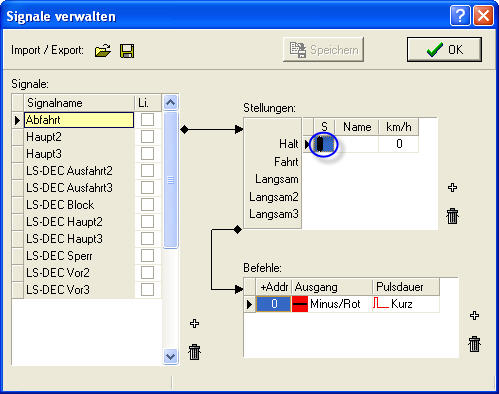499x394 pixels.
Task: Open the import folder icon
Action: (103, 51)
